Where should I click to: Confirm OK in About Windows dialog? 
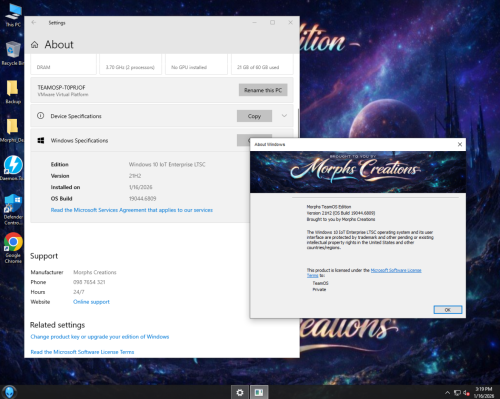pos(448,310)
